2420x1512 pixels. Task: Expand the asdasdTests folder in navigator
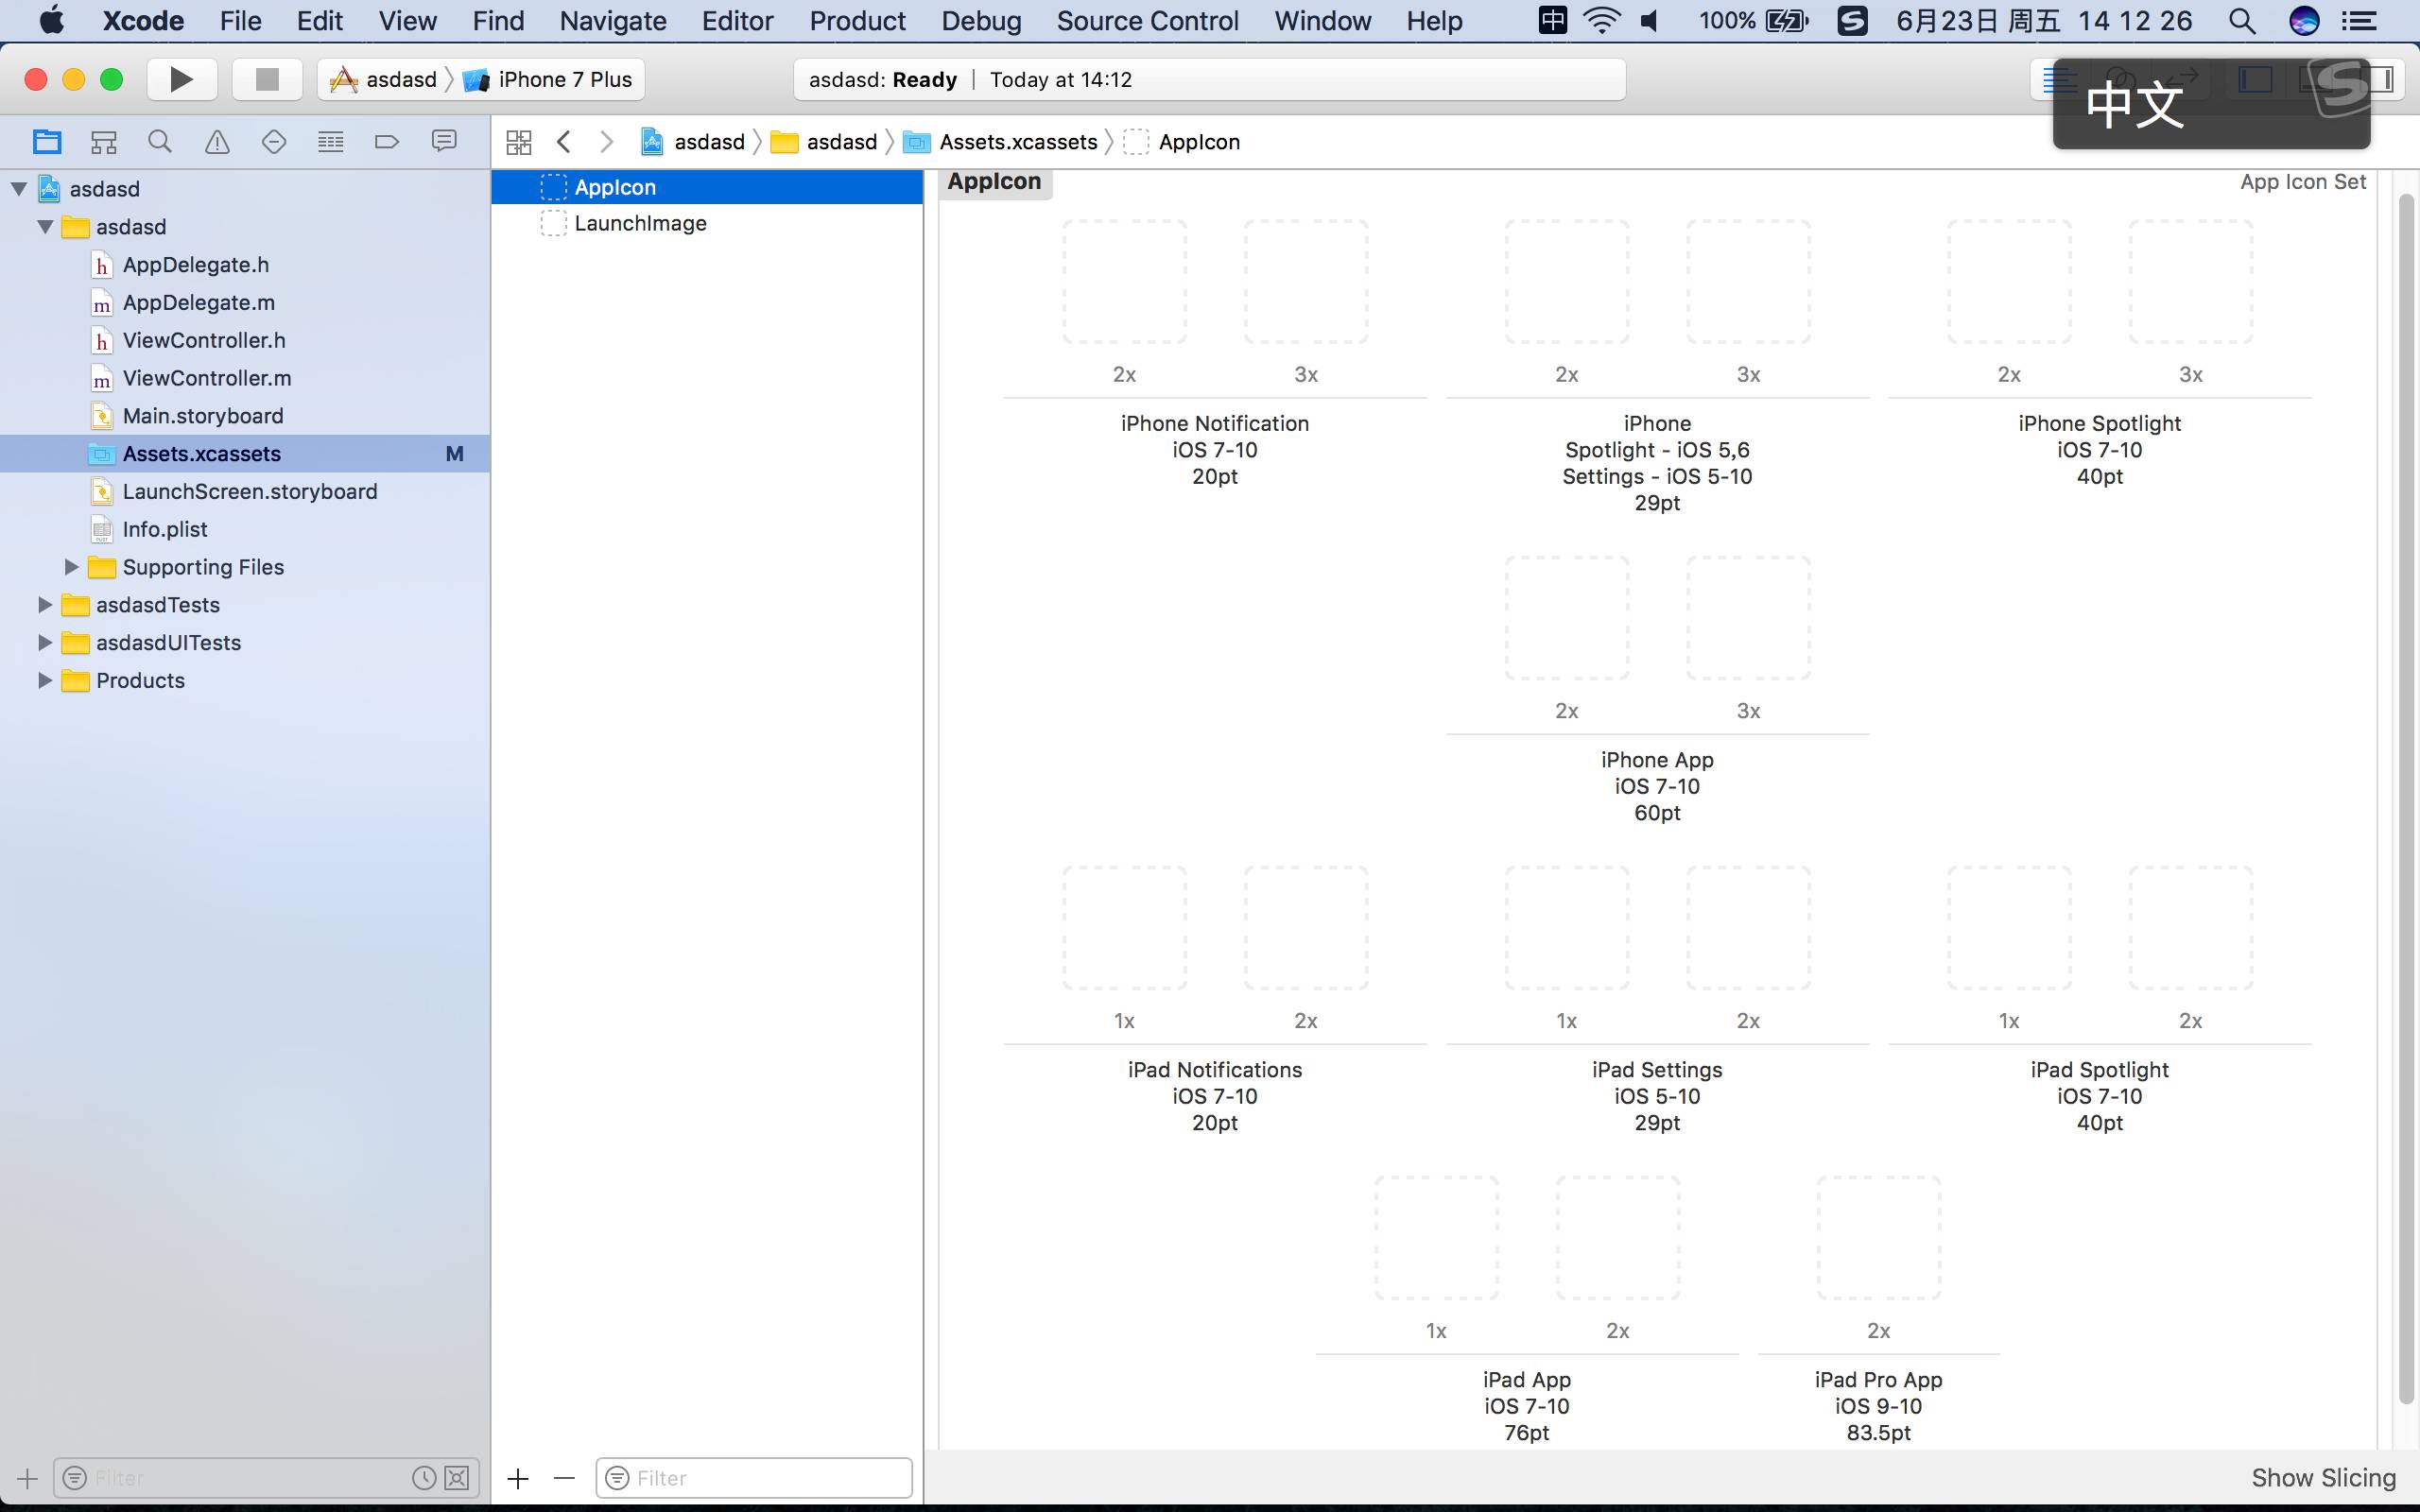coord(43,603)
